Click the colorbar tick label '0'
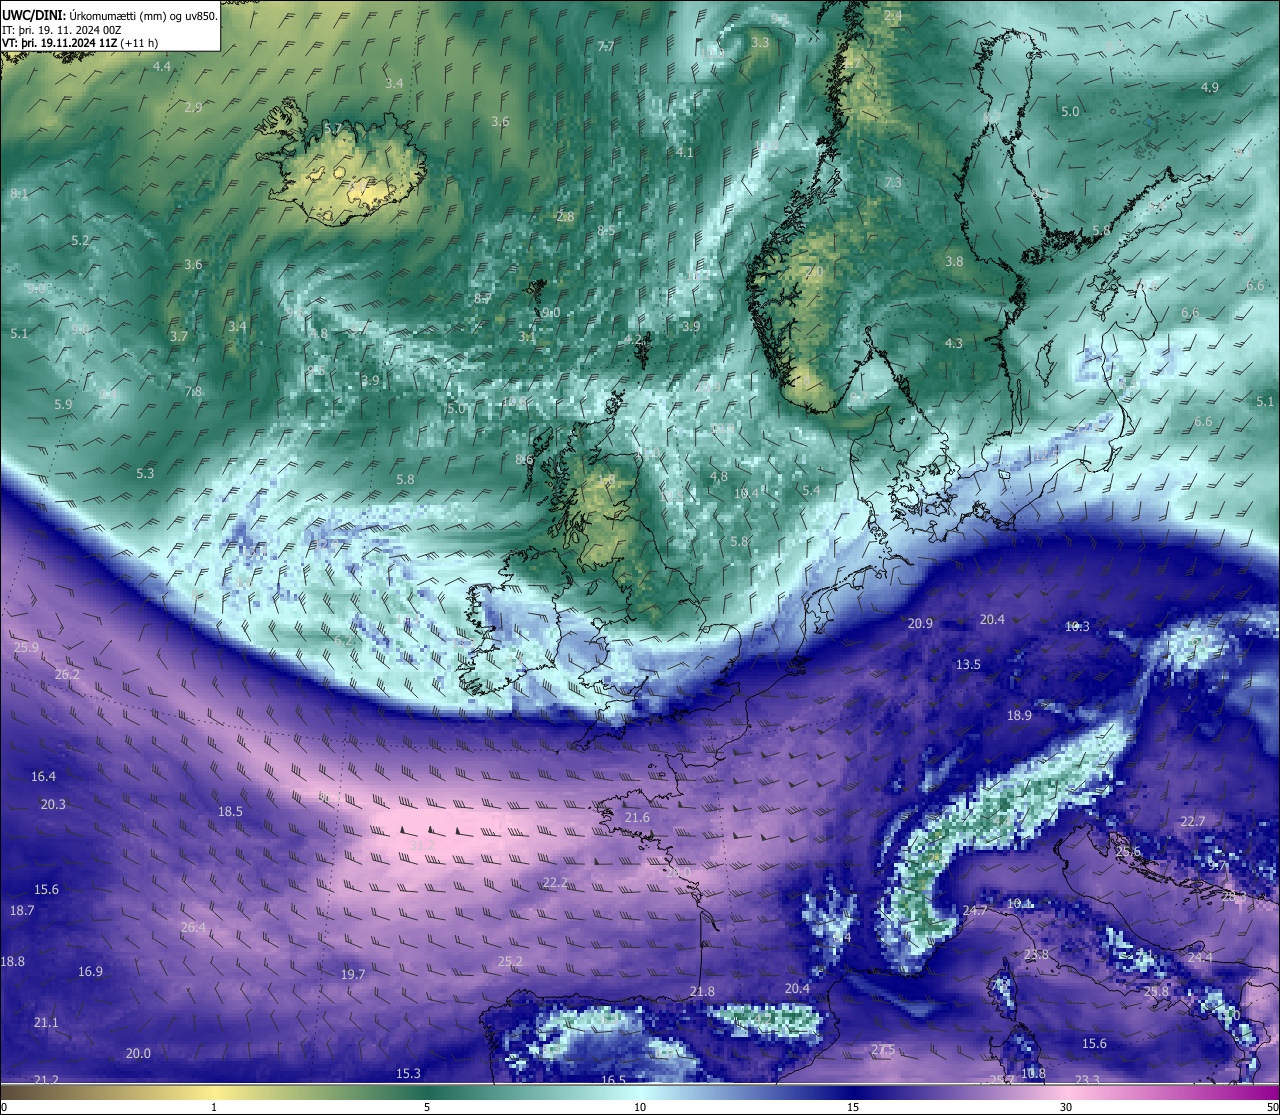 pyautogui.click(x=4, y=1107)
